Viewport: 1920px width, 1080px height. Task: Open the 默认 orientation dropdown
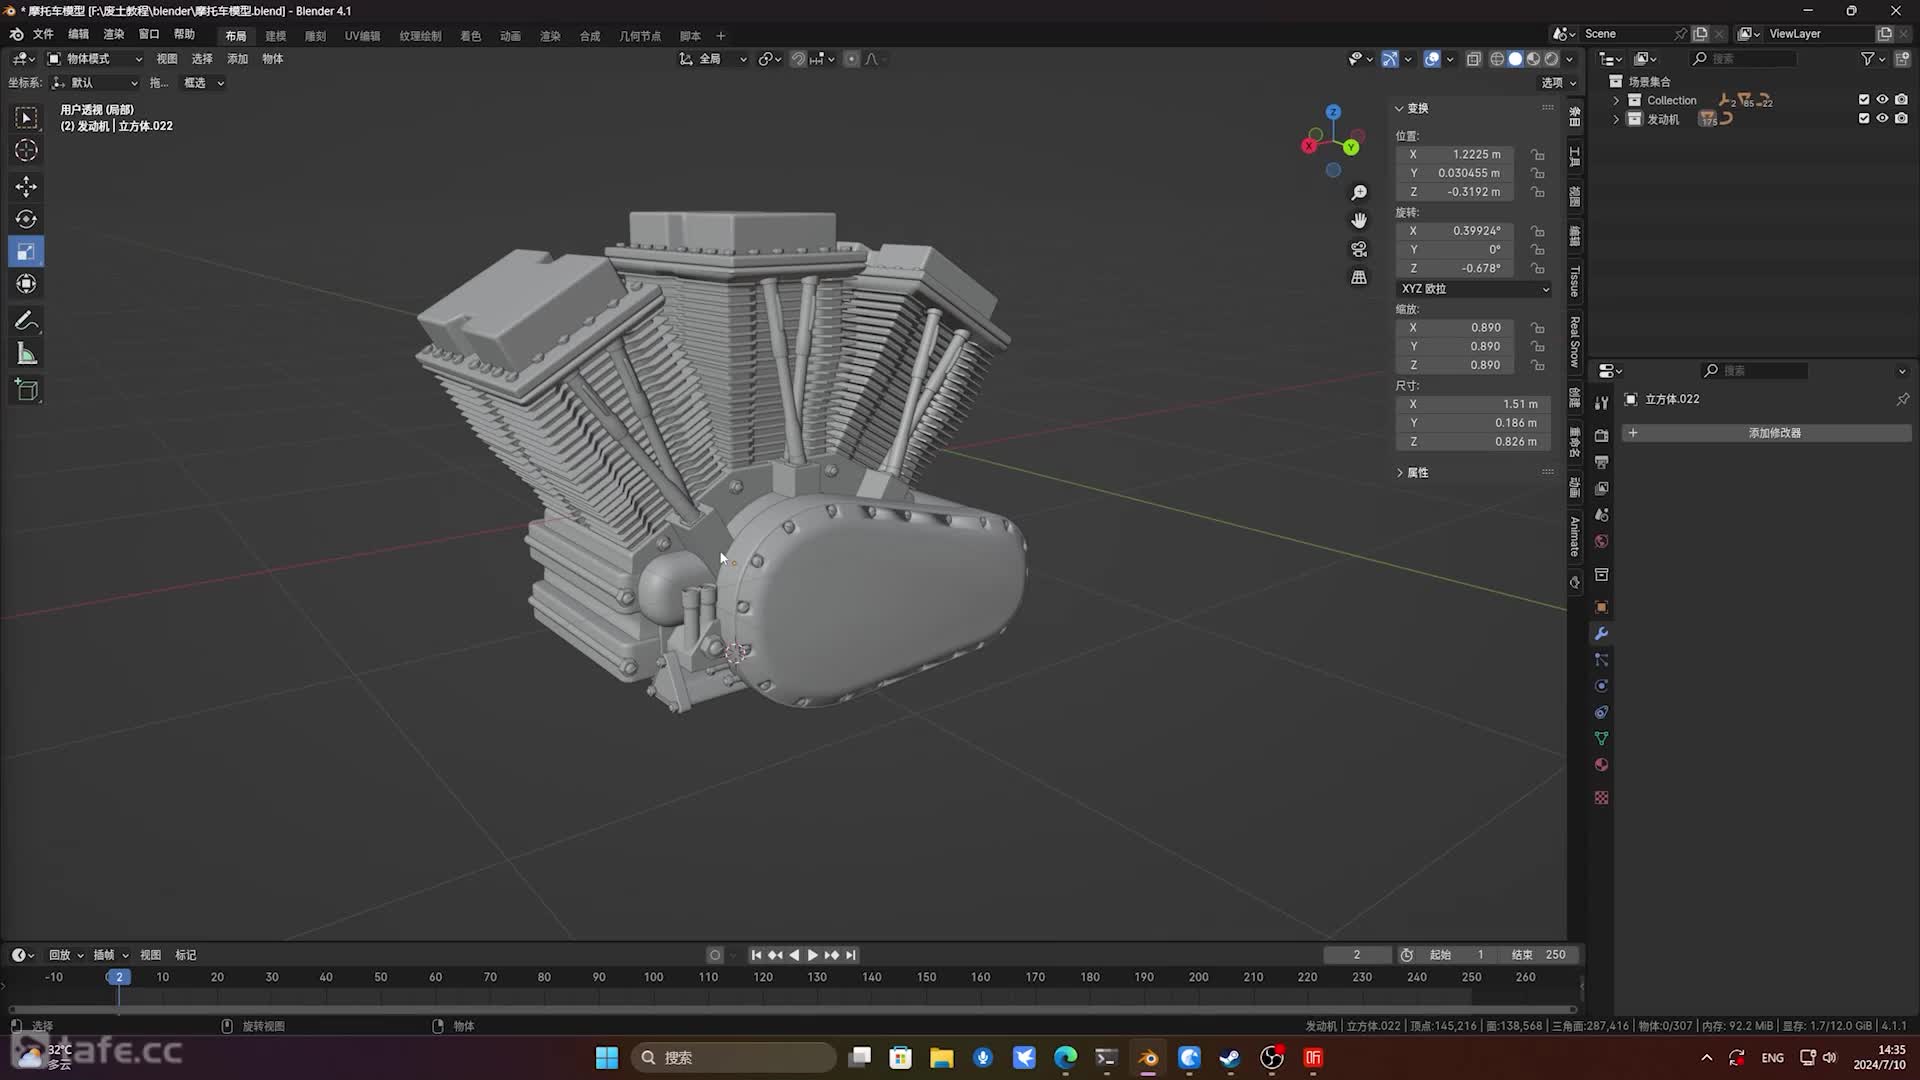tap(96, 83)
